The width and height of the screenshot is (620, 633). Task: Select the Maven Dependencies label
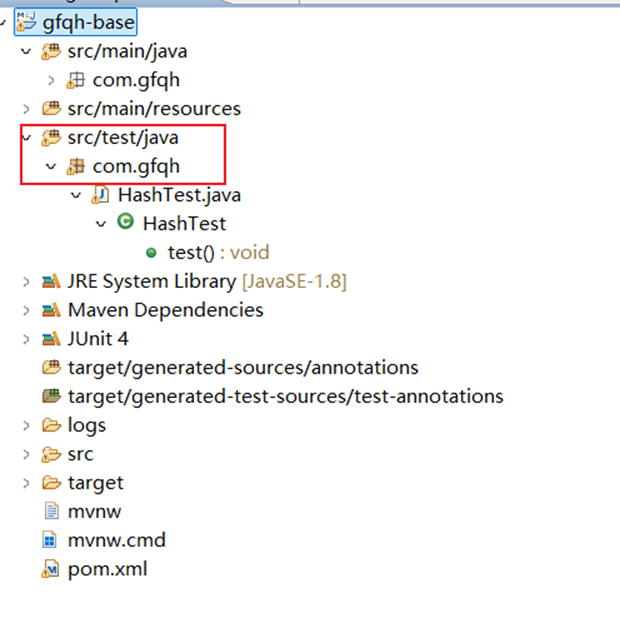coord(165,310)
